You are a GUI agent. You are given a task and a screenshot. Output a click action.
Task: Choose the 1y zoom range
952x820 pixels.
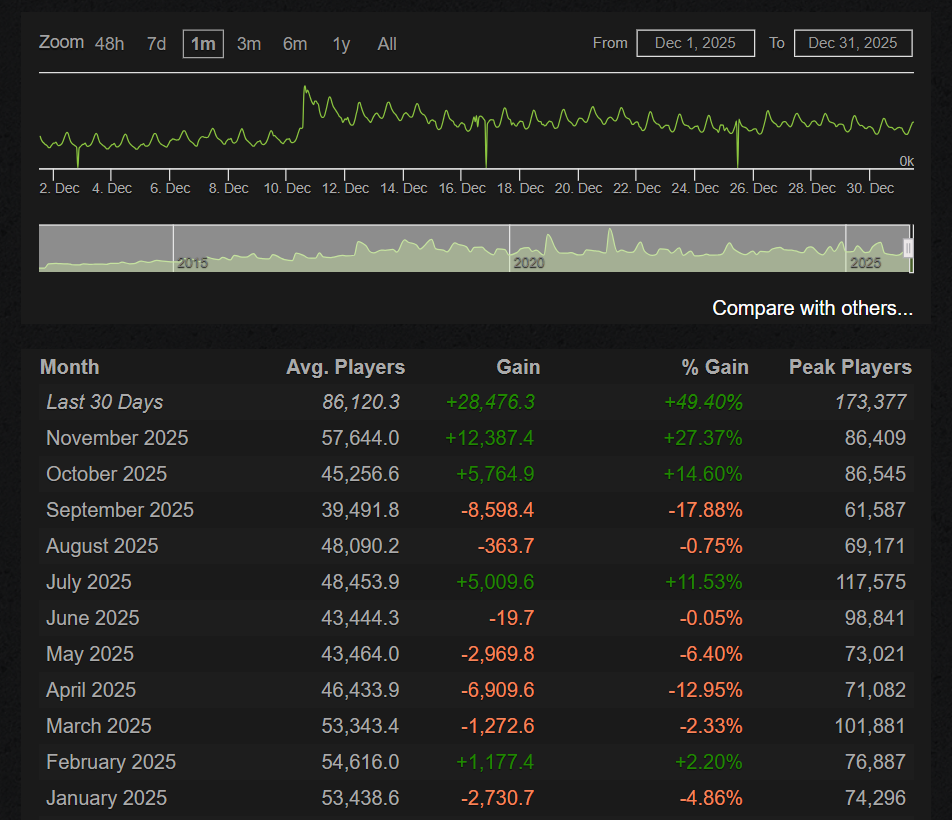341,44
